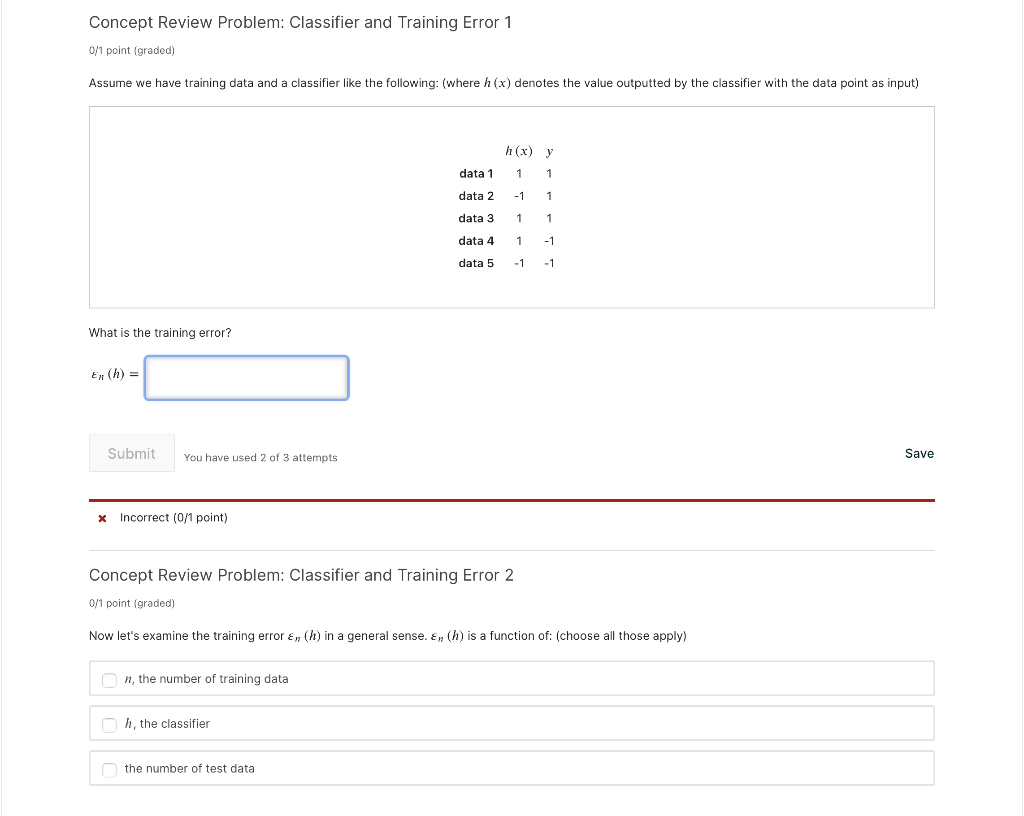Click the y column header in the table
Image resolution: width=1024 pixels, height=816 pixels.
(x=548, y=151)
